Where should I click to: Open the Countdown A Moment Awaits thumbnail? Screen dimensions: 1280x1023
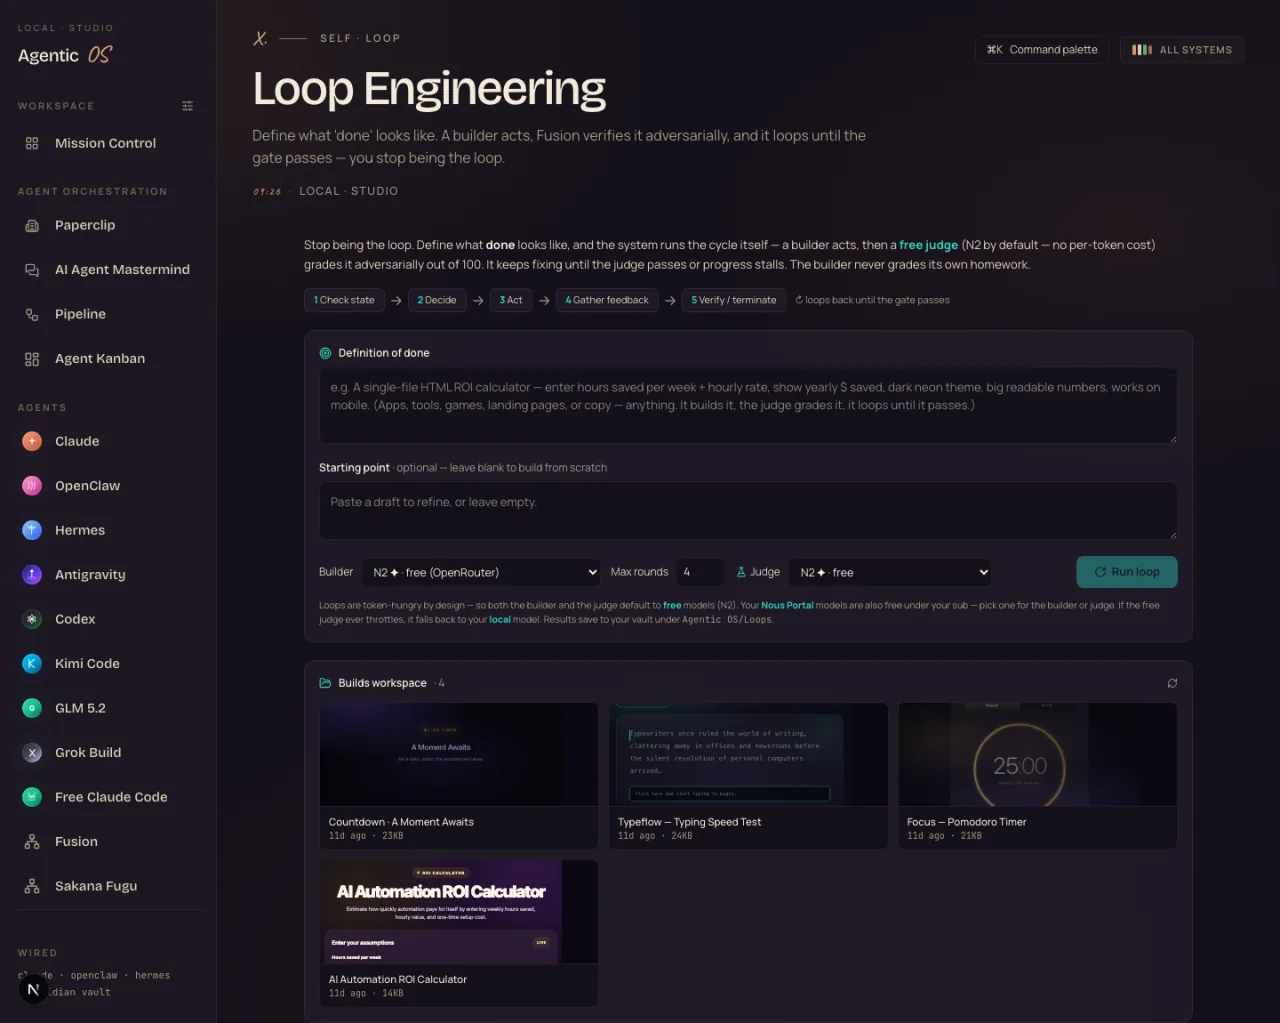coord(459,754)
